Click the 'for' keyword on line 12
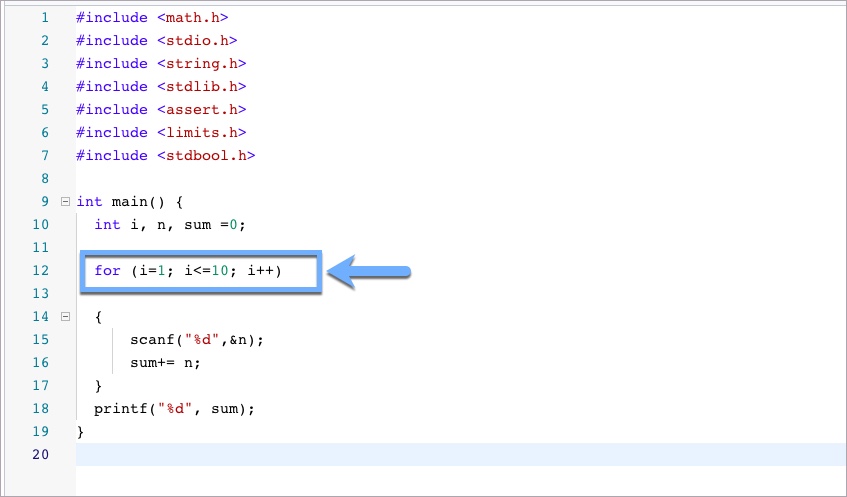Viewport: 847px width, 497px height. 107,270
